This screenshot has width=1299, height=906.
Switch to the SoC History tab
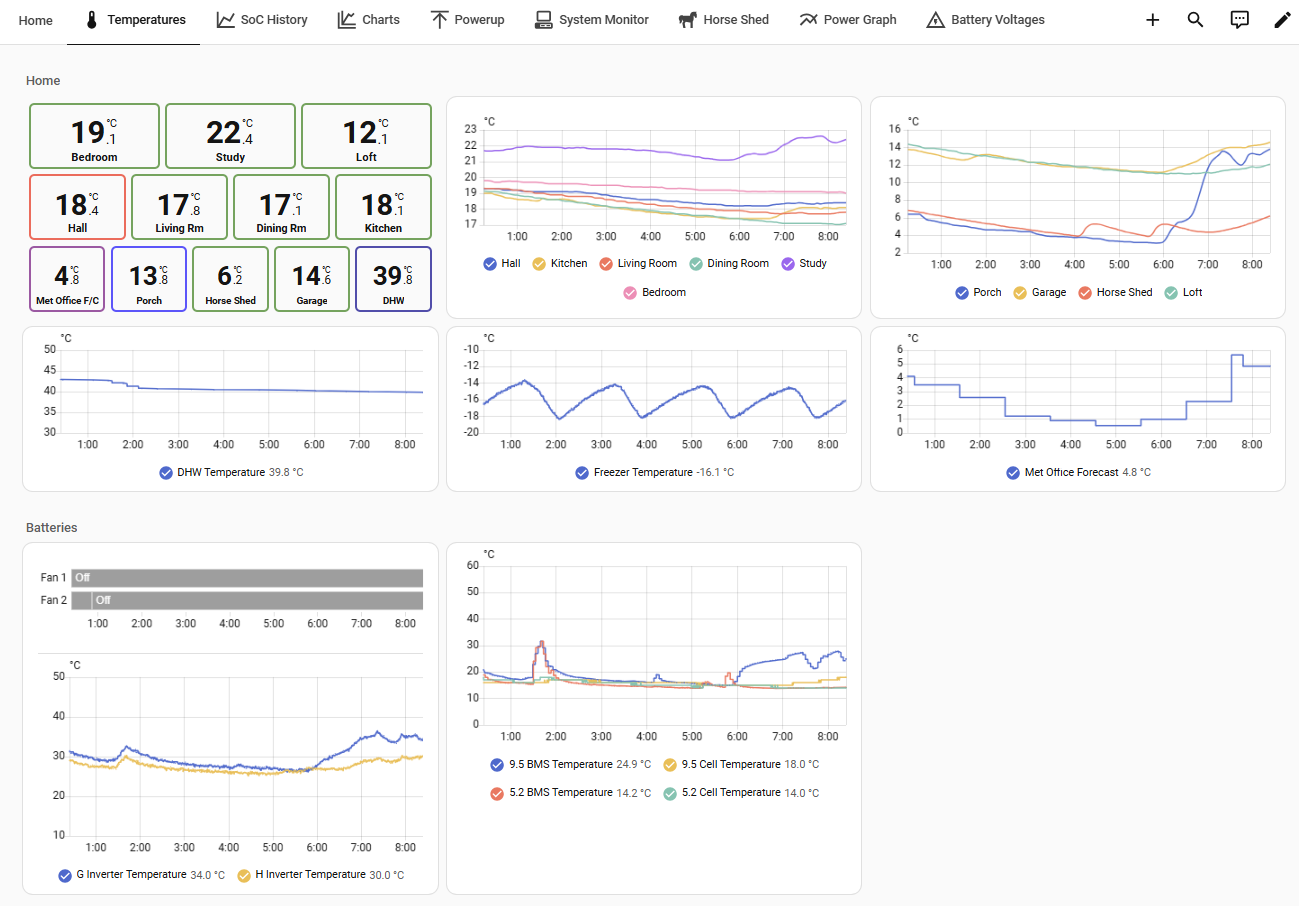coord(262,20)
